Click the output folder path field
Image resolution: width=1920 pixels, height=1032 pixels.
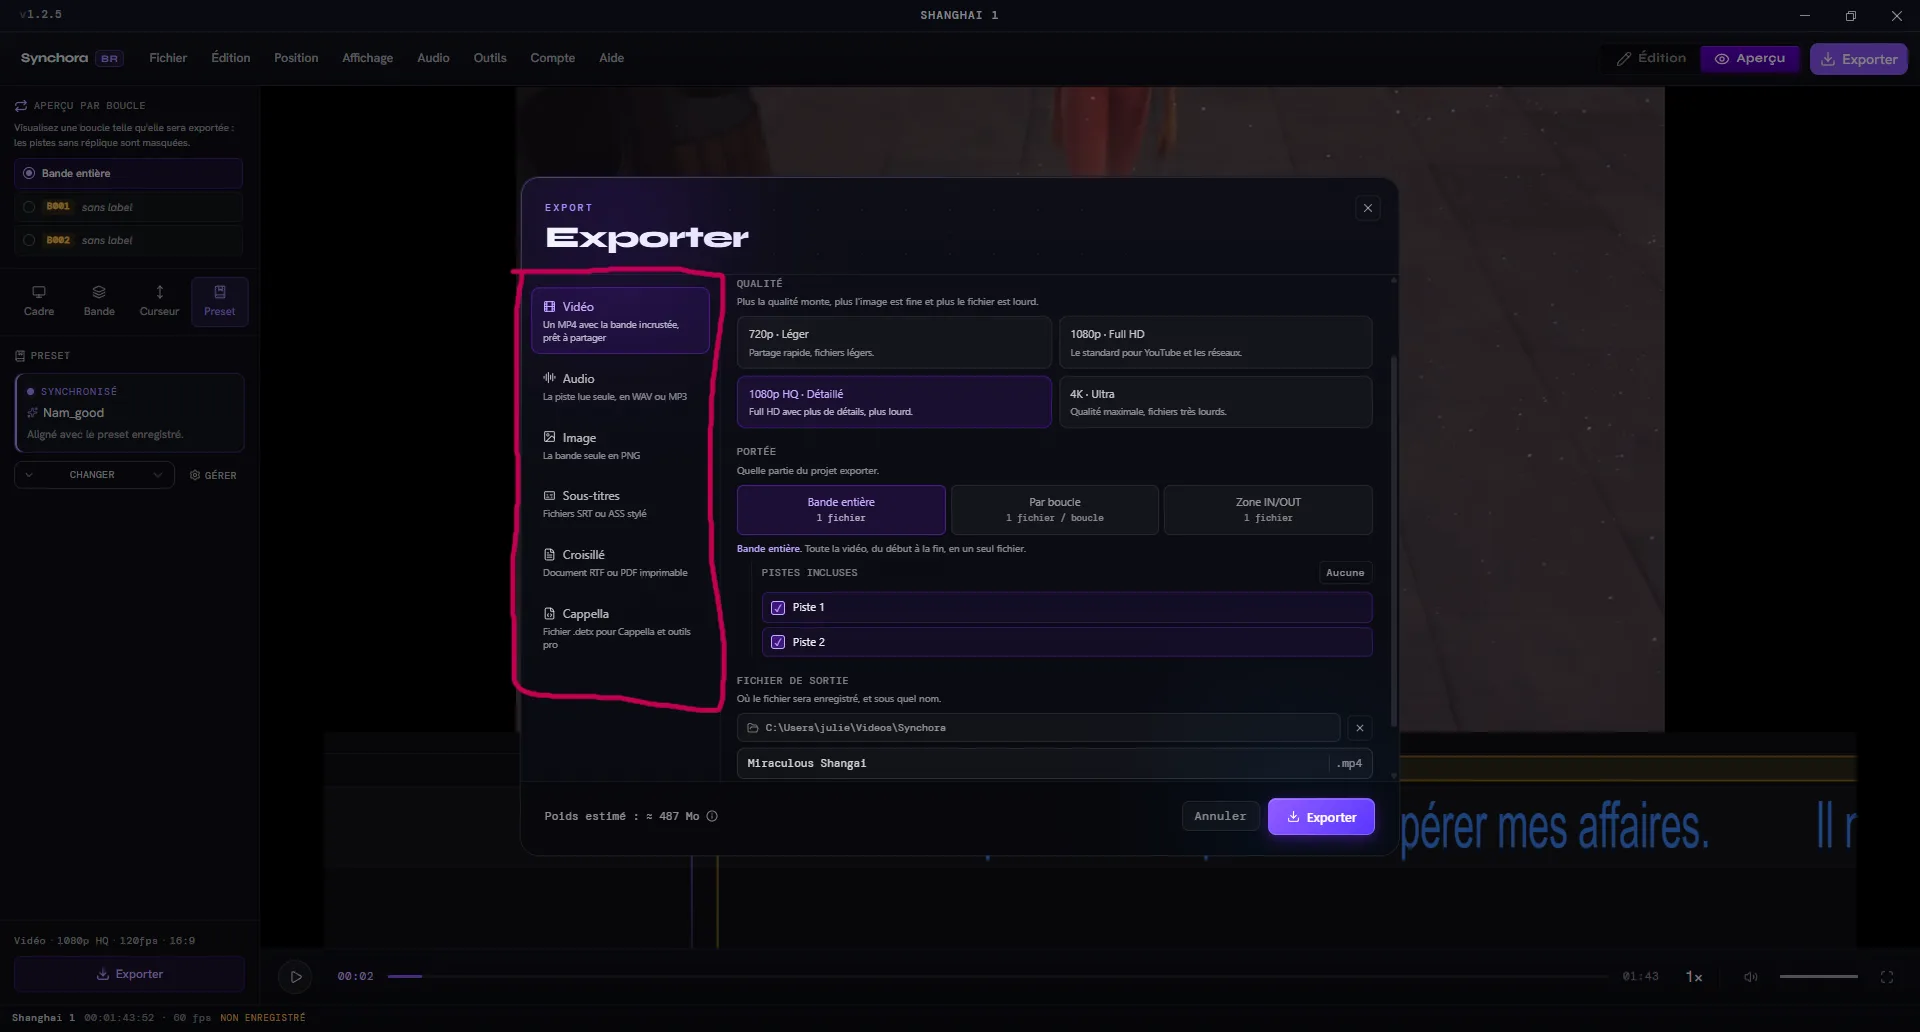1038,728
